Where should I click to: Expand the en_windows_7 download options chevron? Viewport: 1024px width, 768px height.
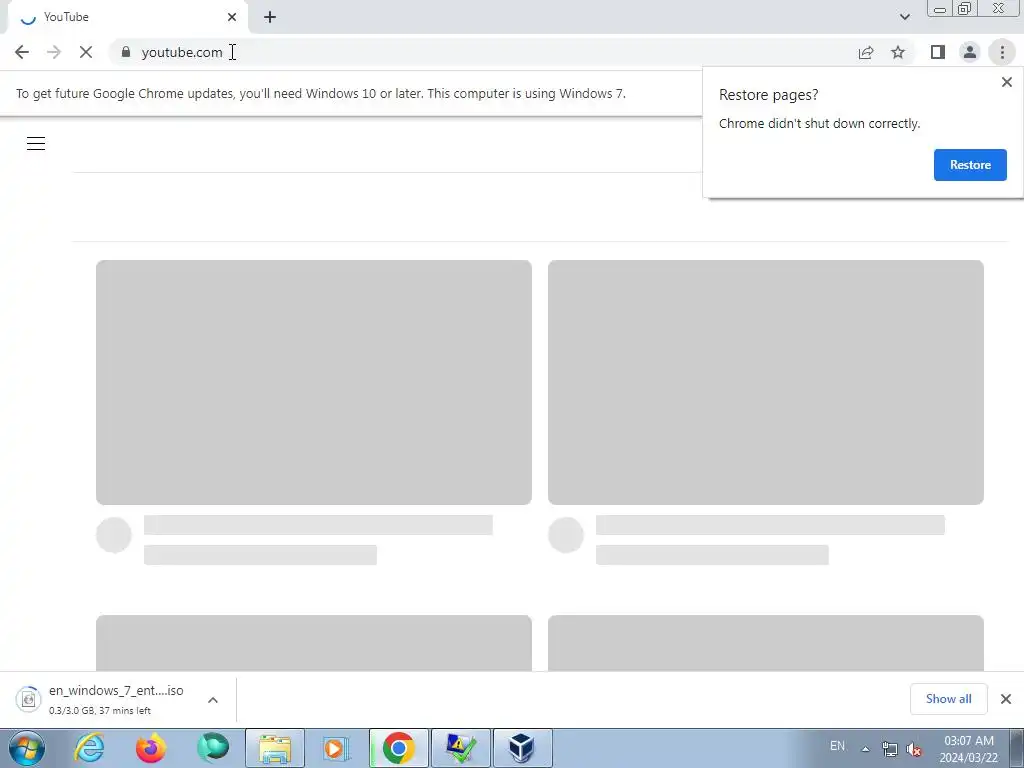[213, 700]
